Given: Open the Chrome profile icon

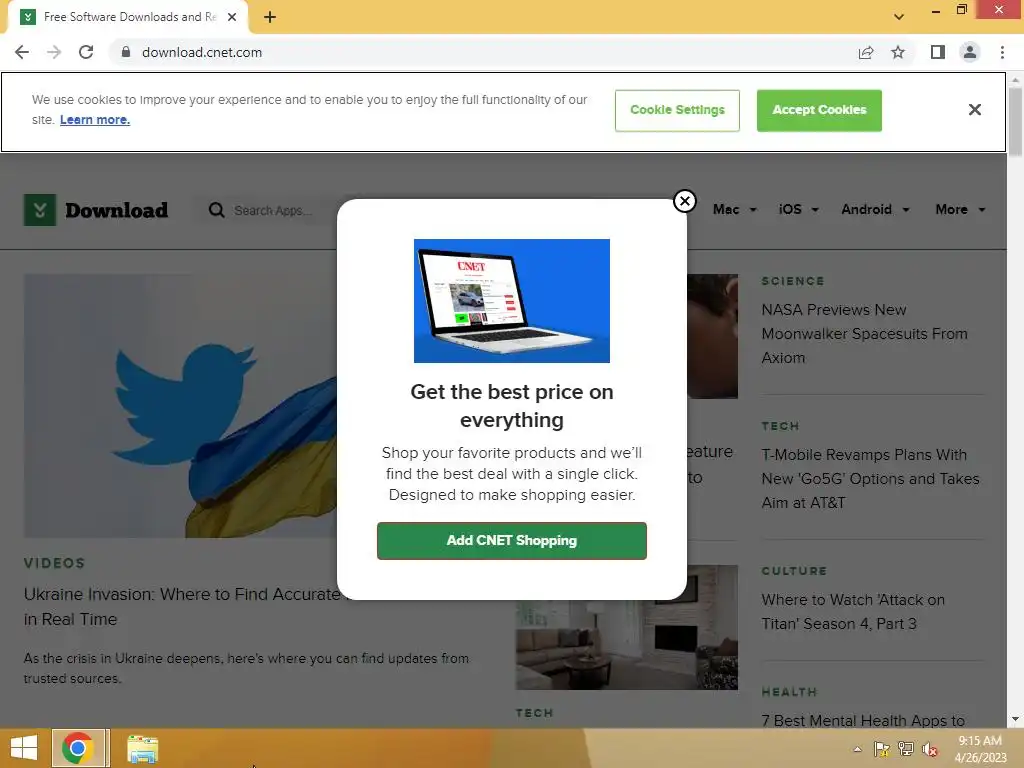Looking at the screenshot, I should click(970, 52).
